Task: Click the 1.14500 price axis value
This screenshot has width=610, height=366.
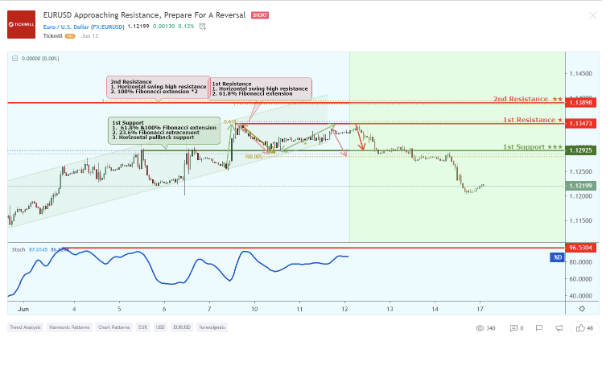Action: click(580, 74)
